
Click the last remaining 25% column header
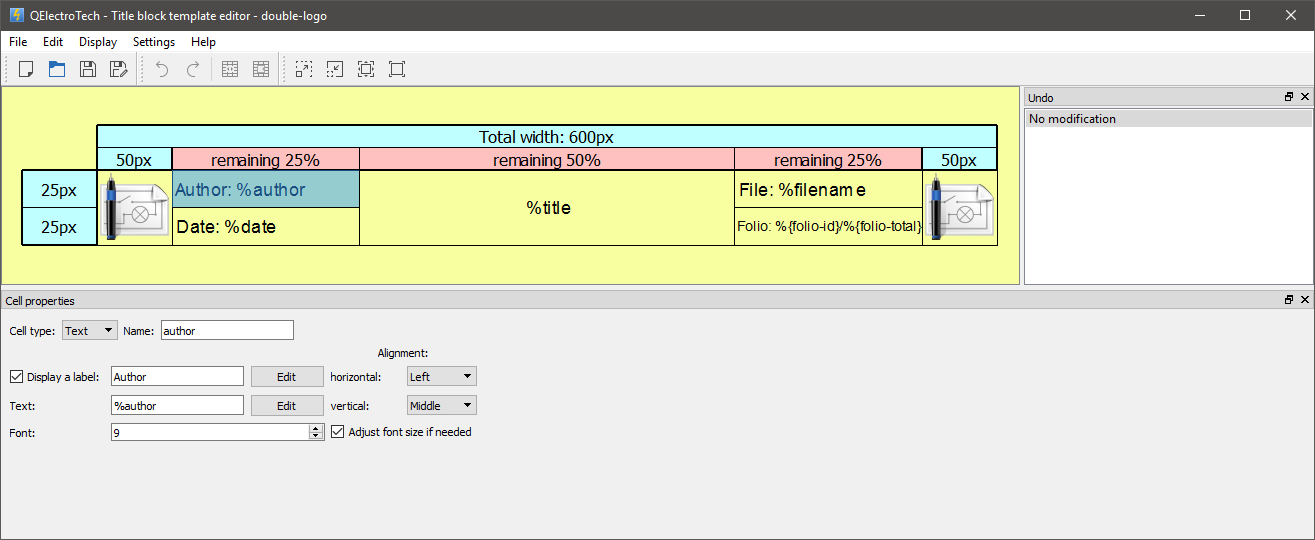coord(828,159)
